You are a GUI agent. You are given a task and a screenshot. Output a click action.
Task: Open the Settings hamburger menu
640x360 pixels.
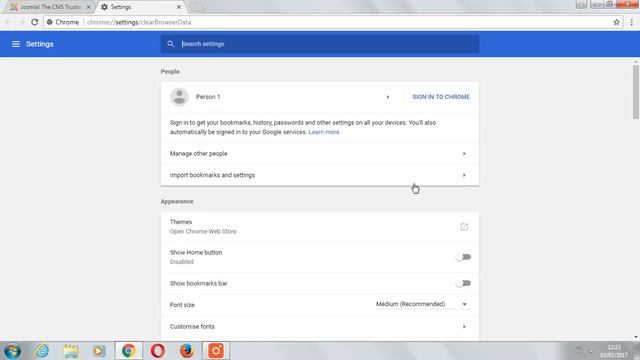point(16,44)
